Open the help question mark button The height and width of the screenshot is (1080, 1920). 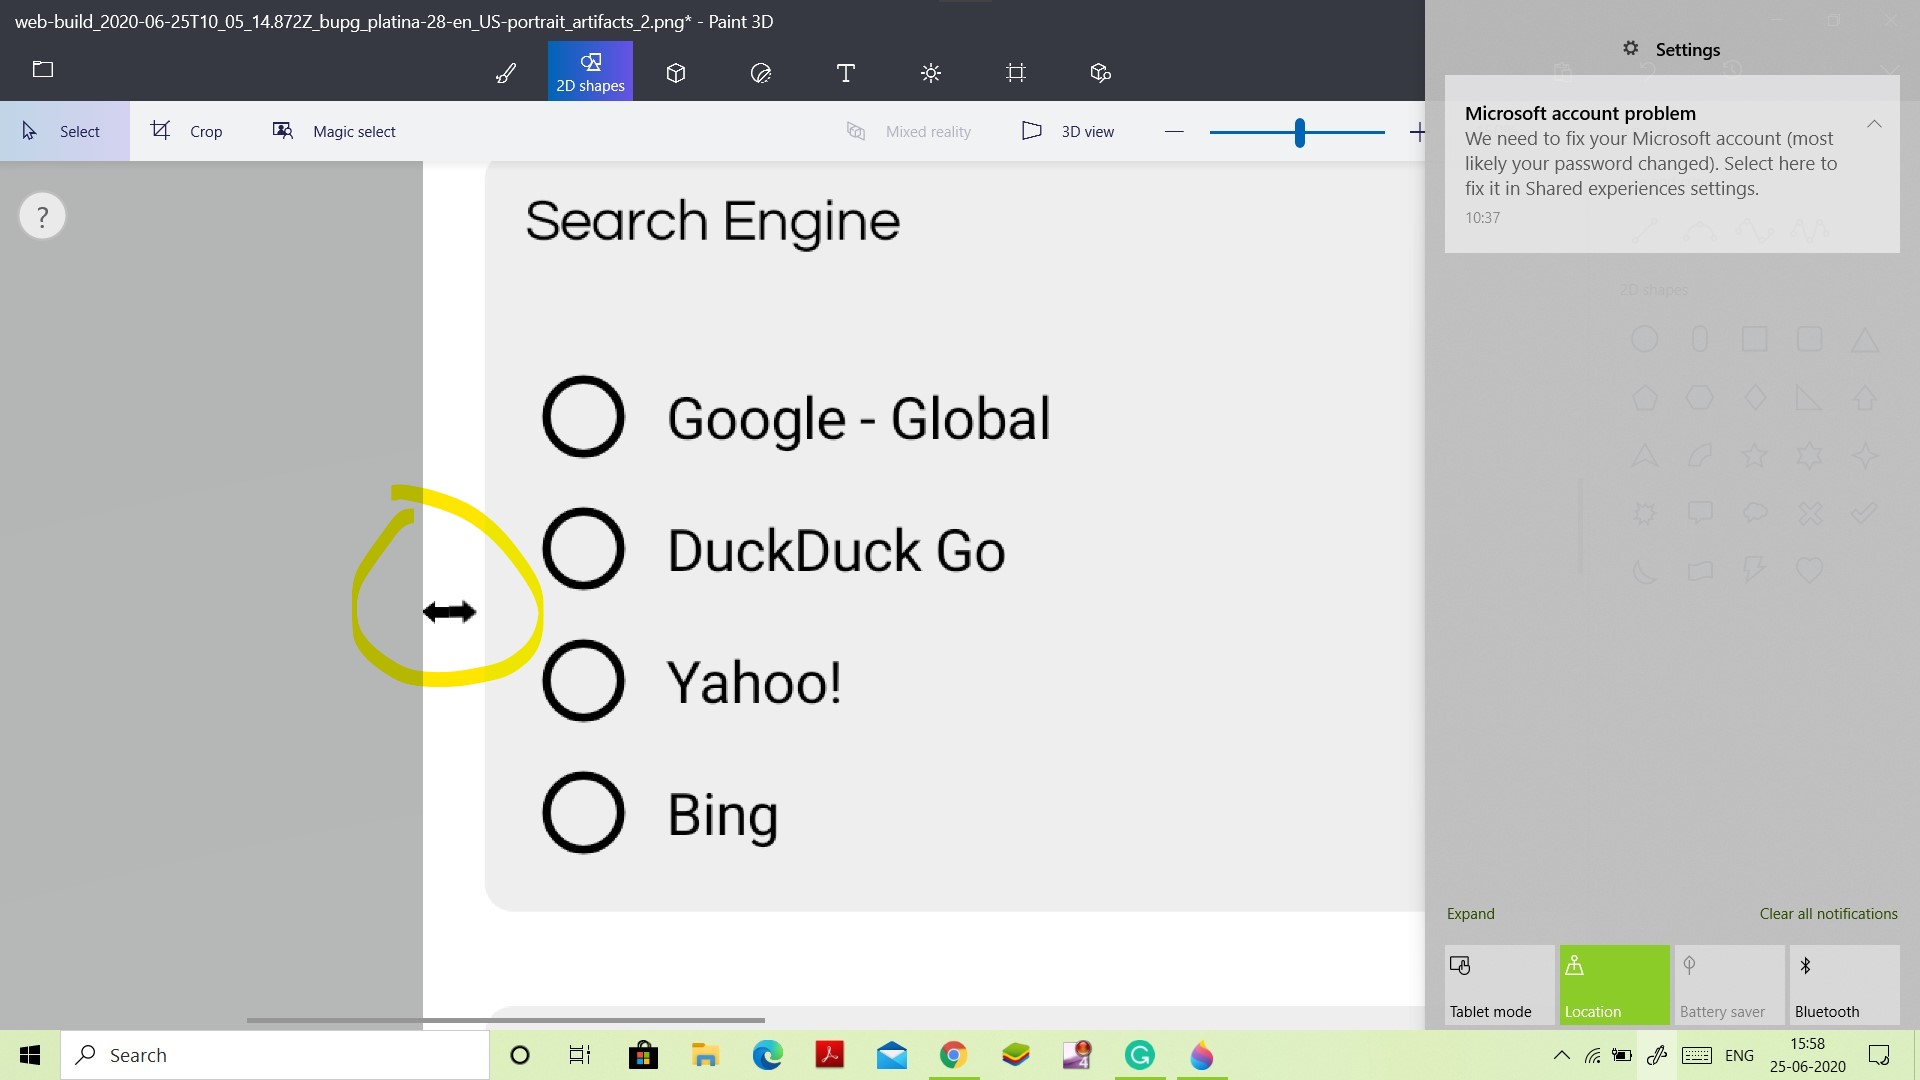[42, 216]
